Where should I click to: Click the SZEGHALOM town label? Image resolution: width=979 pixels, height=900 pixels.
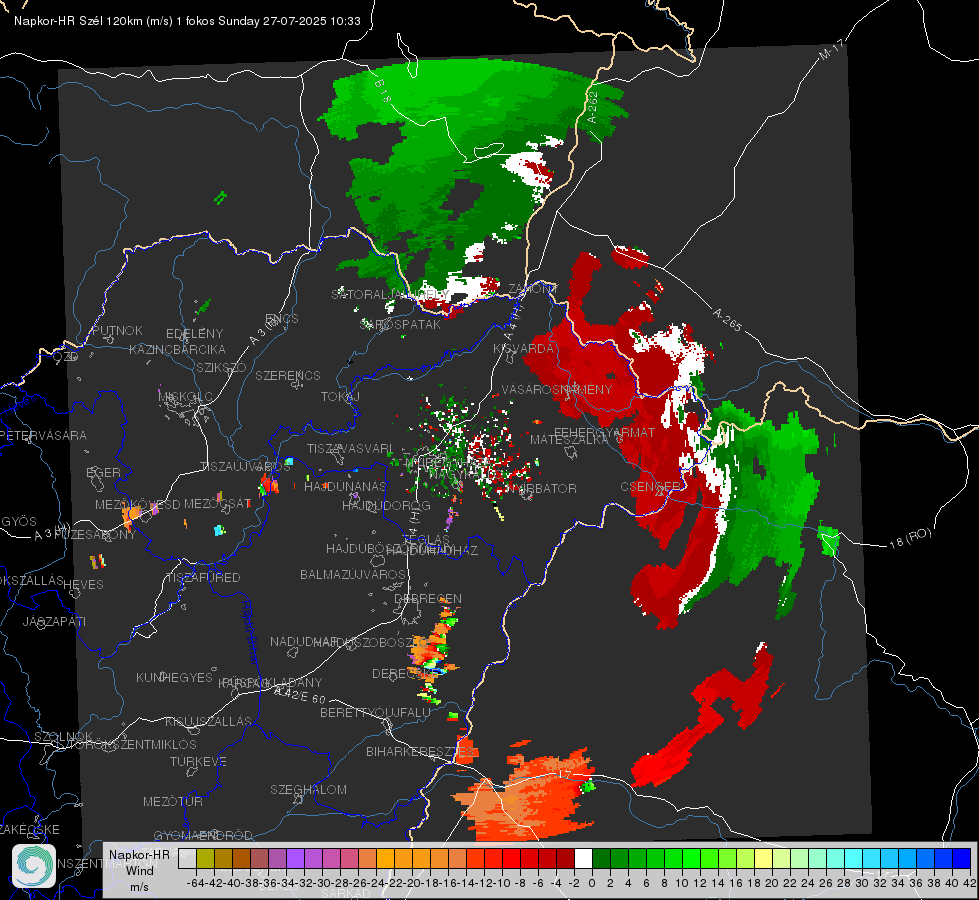tap(308, 789)
